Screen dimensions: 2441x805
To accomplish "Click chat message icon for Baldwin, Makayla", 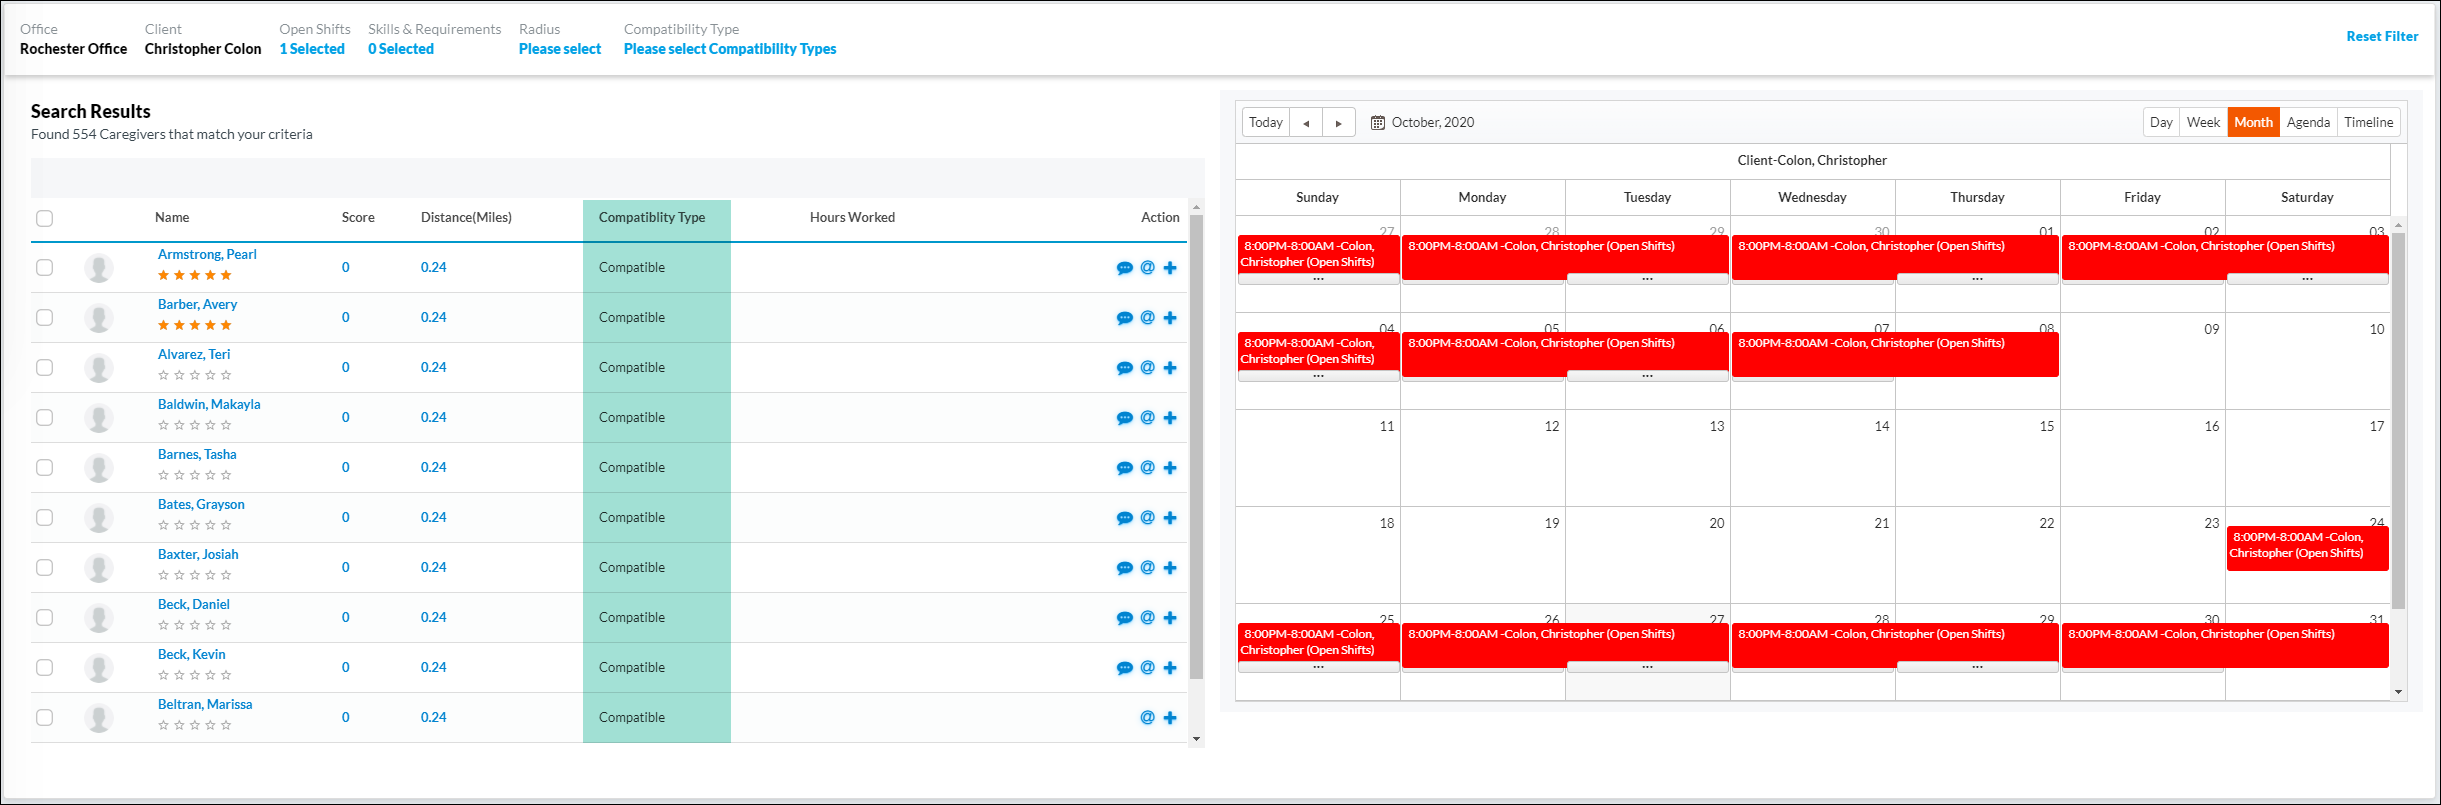I will click(x=1124, y=418).
